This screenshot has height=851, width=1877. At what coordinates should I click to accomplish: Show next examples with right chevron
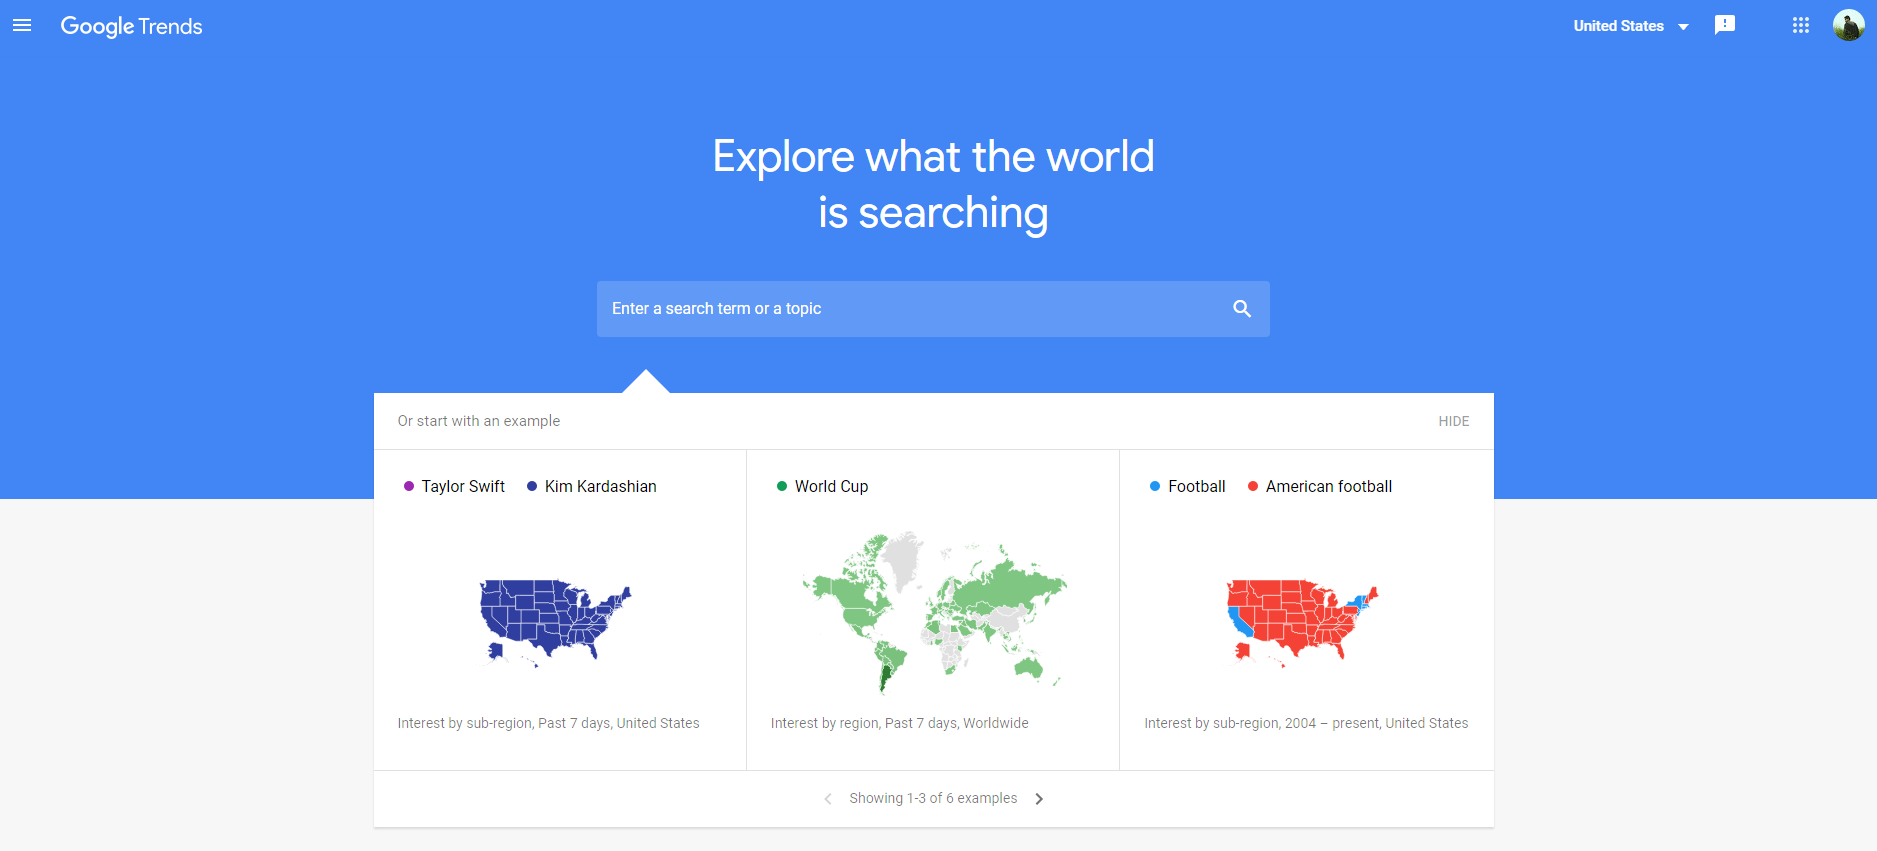point(1039,799)
